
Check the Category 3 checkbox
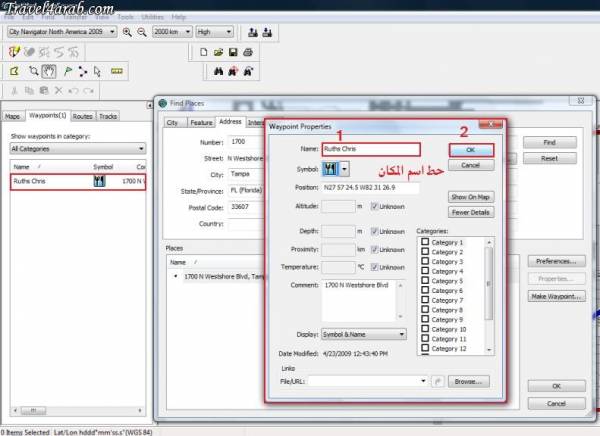425,261
